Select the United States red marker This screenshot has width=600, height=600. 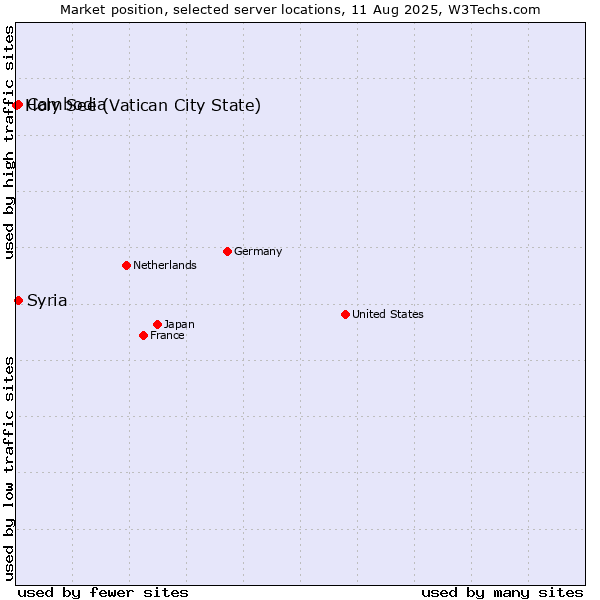[346, 314]
